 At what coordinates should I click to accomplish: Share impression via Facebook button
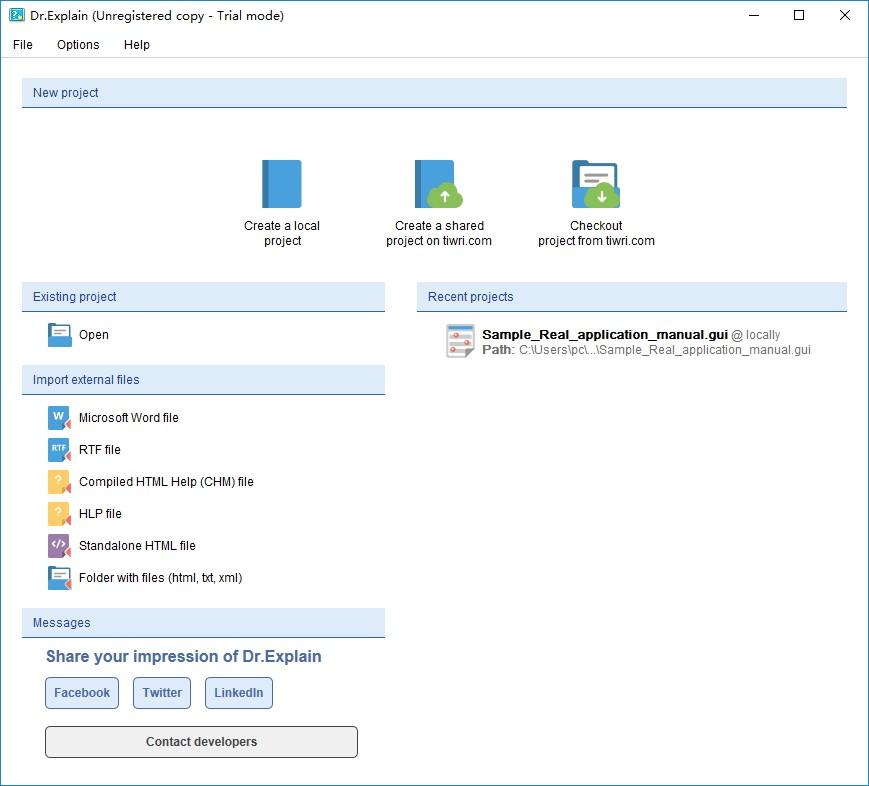82,693
